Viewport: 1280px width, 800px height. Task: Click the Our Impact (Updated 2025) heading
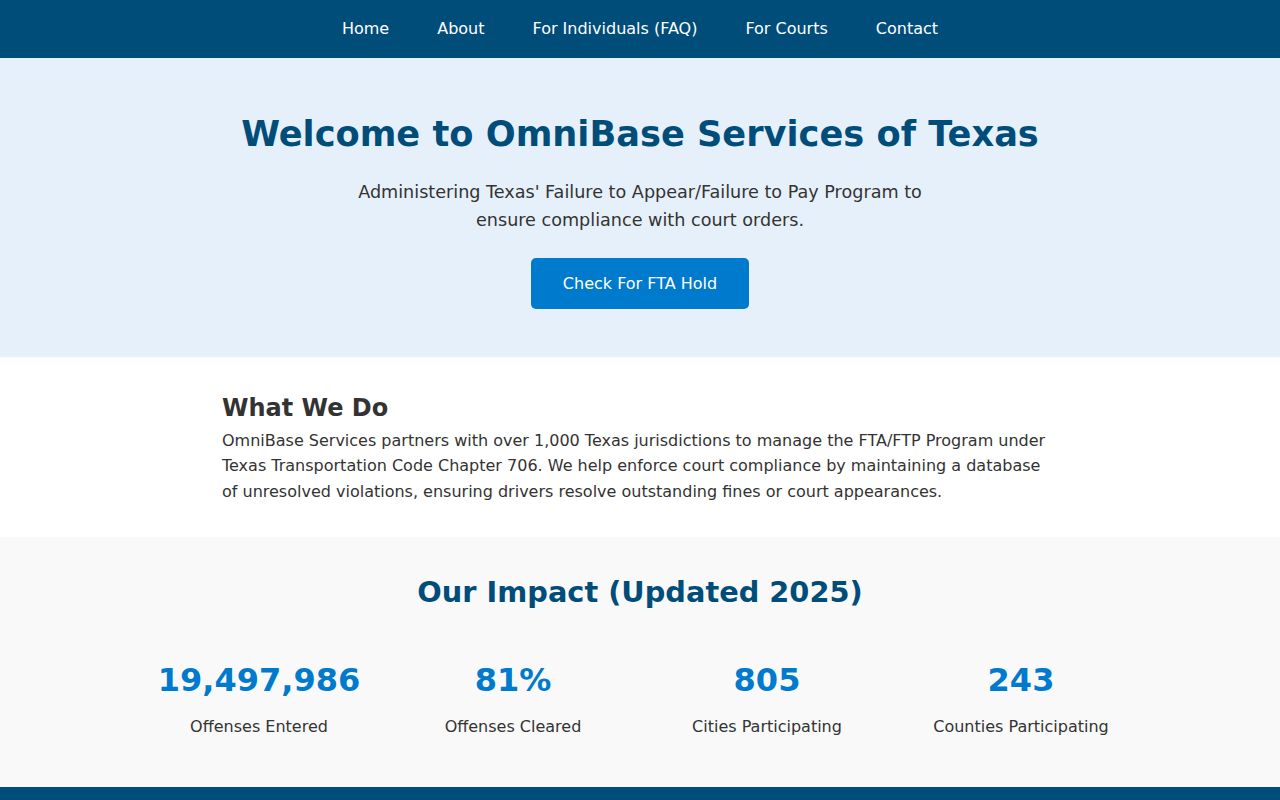[640, 592]
